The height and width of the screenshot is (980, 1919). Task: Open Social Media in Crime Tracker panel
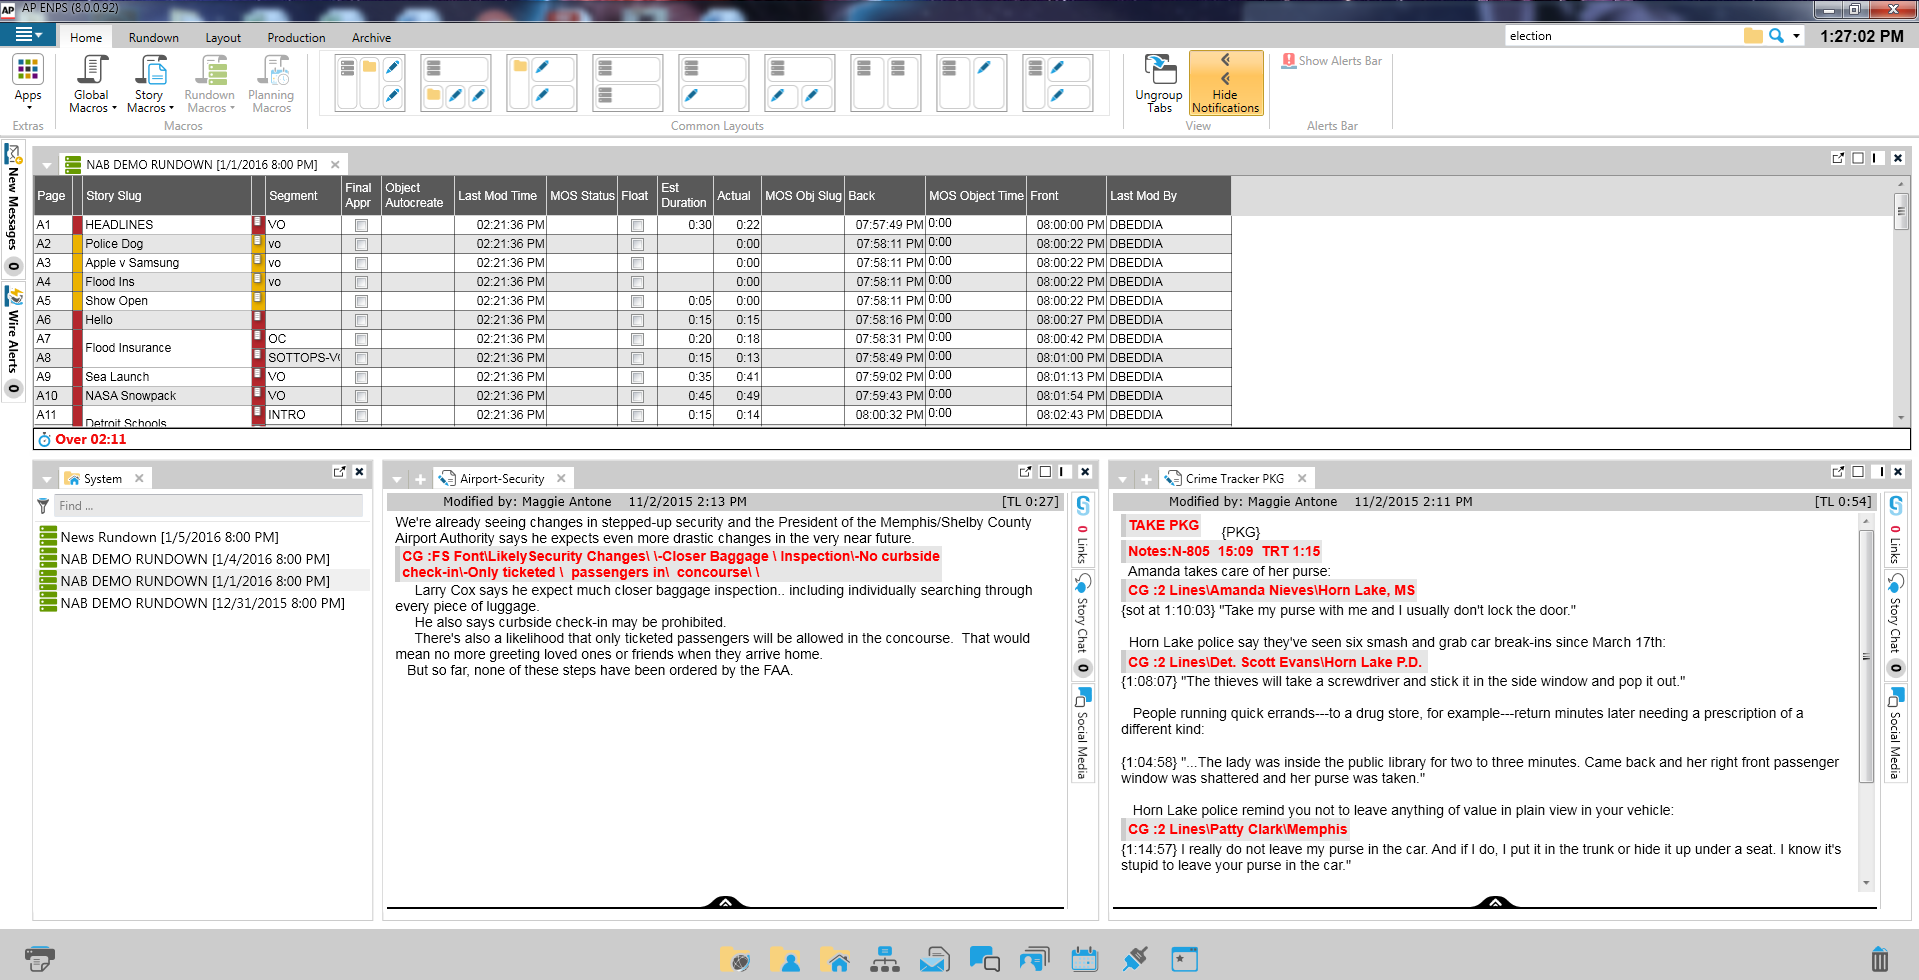pos(1895,733)
